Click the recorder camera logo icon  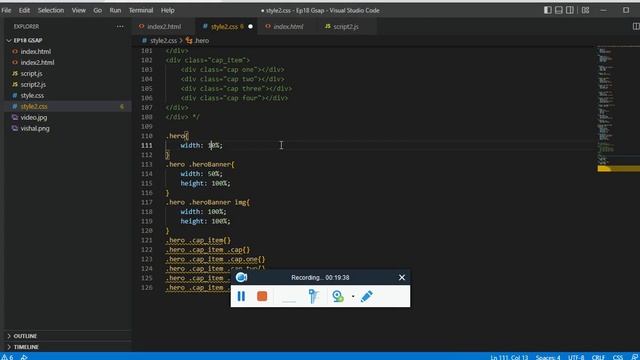[x=241, y=278]
